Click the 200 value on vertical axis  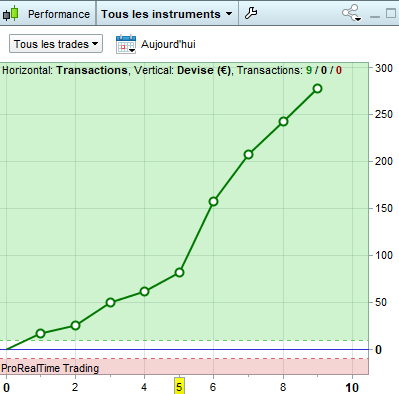click(x=384, y=161)
